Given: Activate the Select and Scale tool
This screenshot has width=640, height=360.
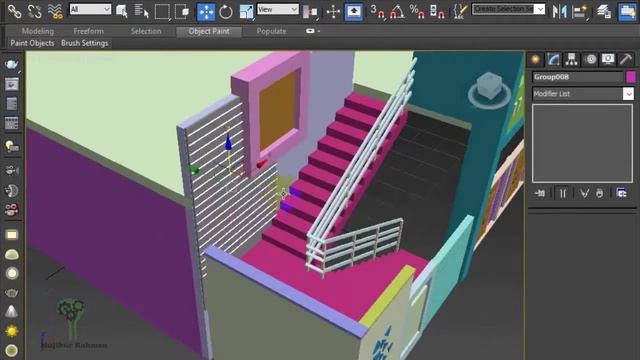Looking at the screenshot, I should point(246,12).
